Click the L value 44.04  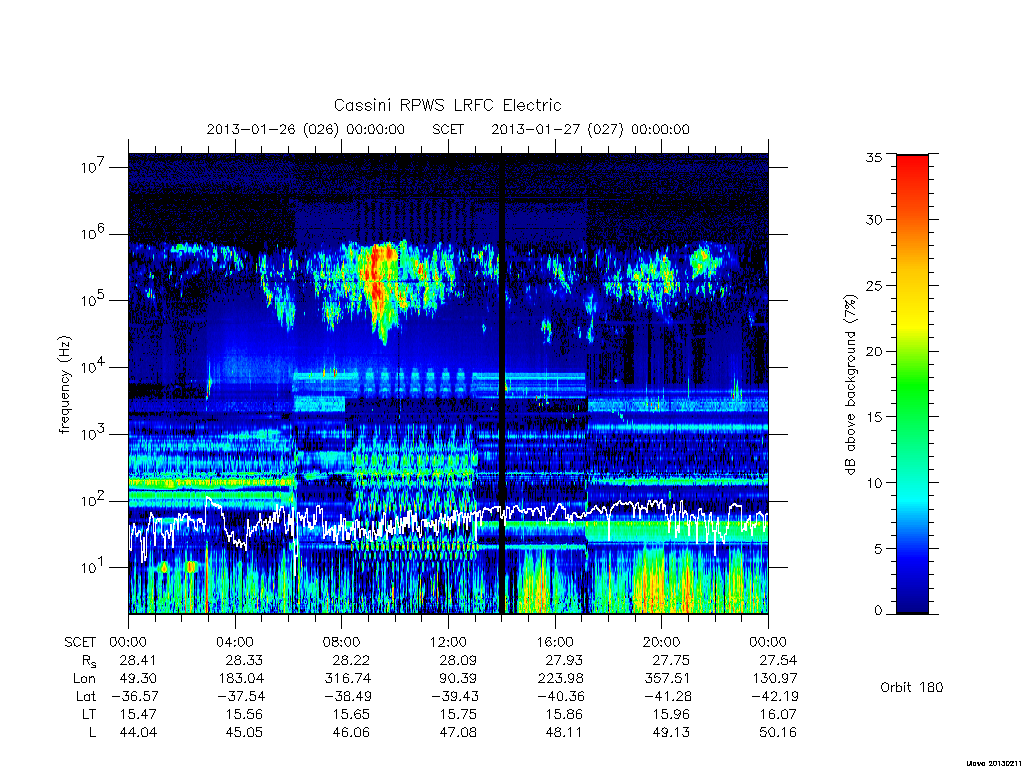[x=138, y=732]
